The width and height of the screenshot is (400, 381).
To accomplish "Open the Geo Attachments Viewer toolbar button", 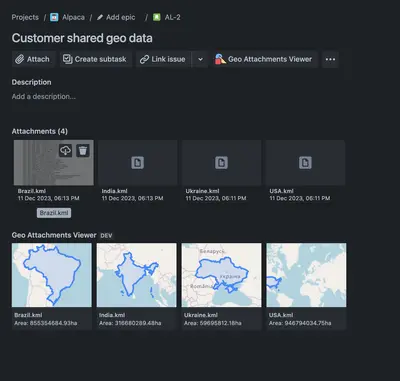I will pos(265,59).
